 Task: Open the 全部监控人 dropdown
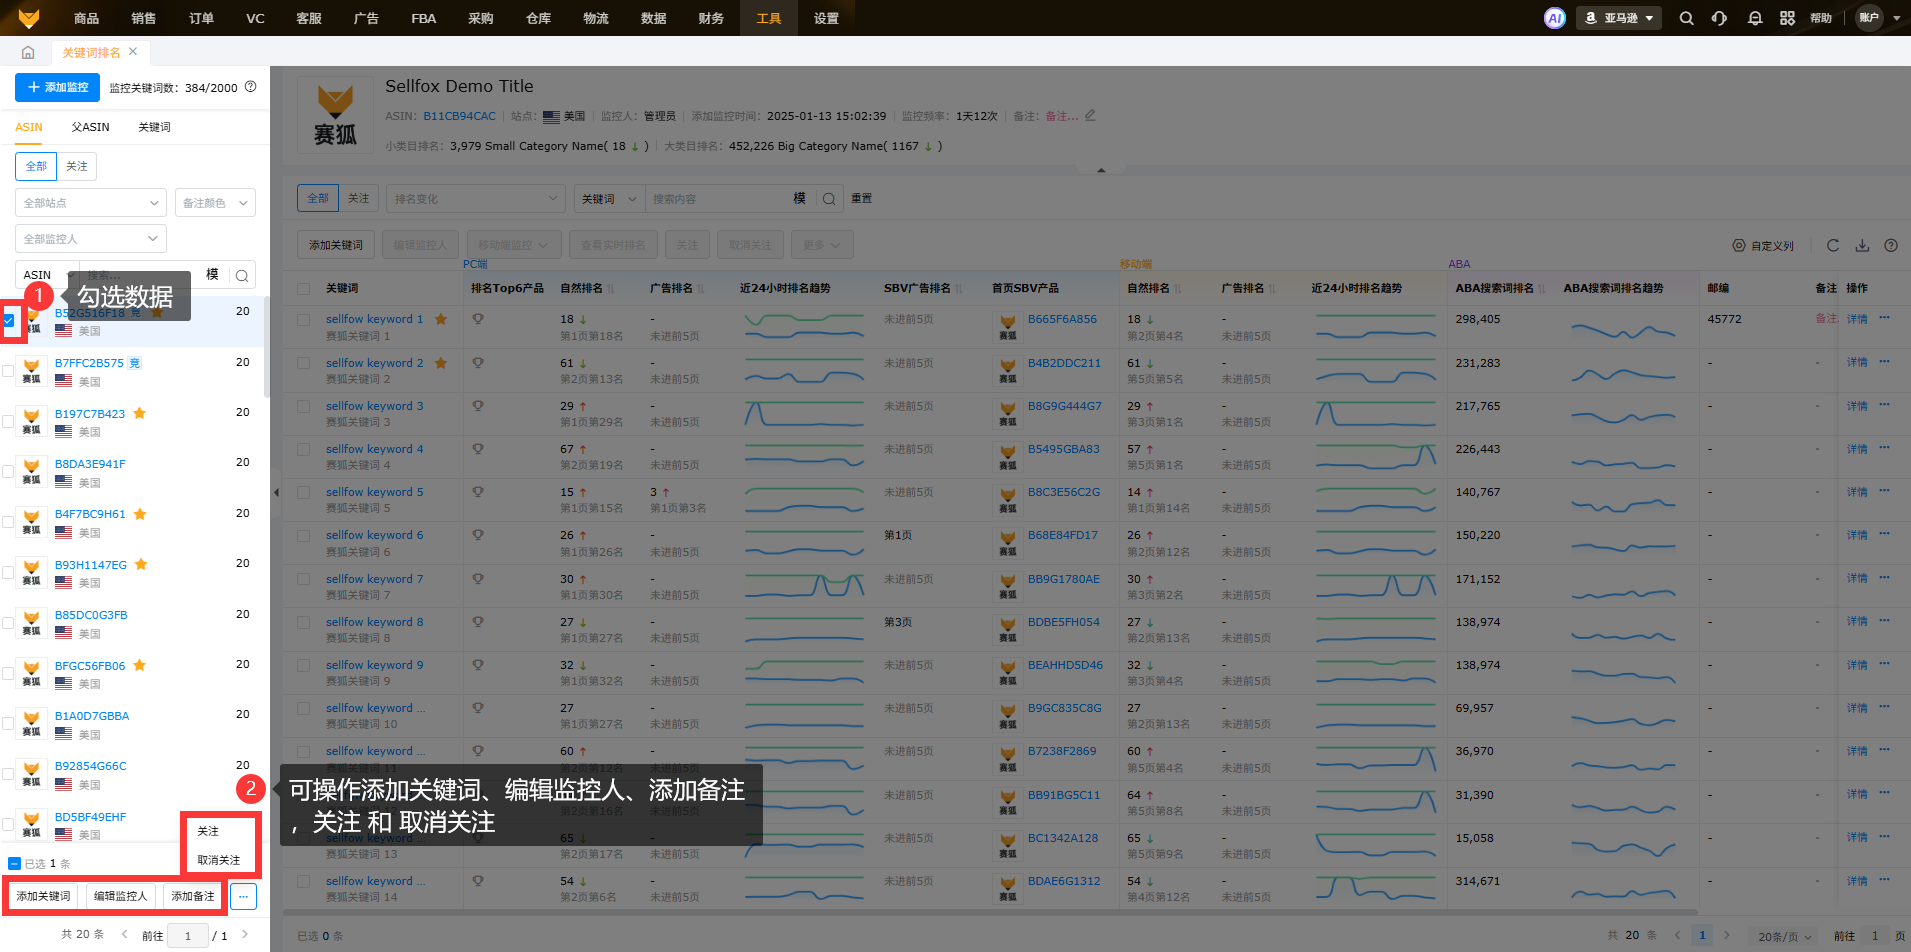90,239
